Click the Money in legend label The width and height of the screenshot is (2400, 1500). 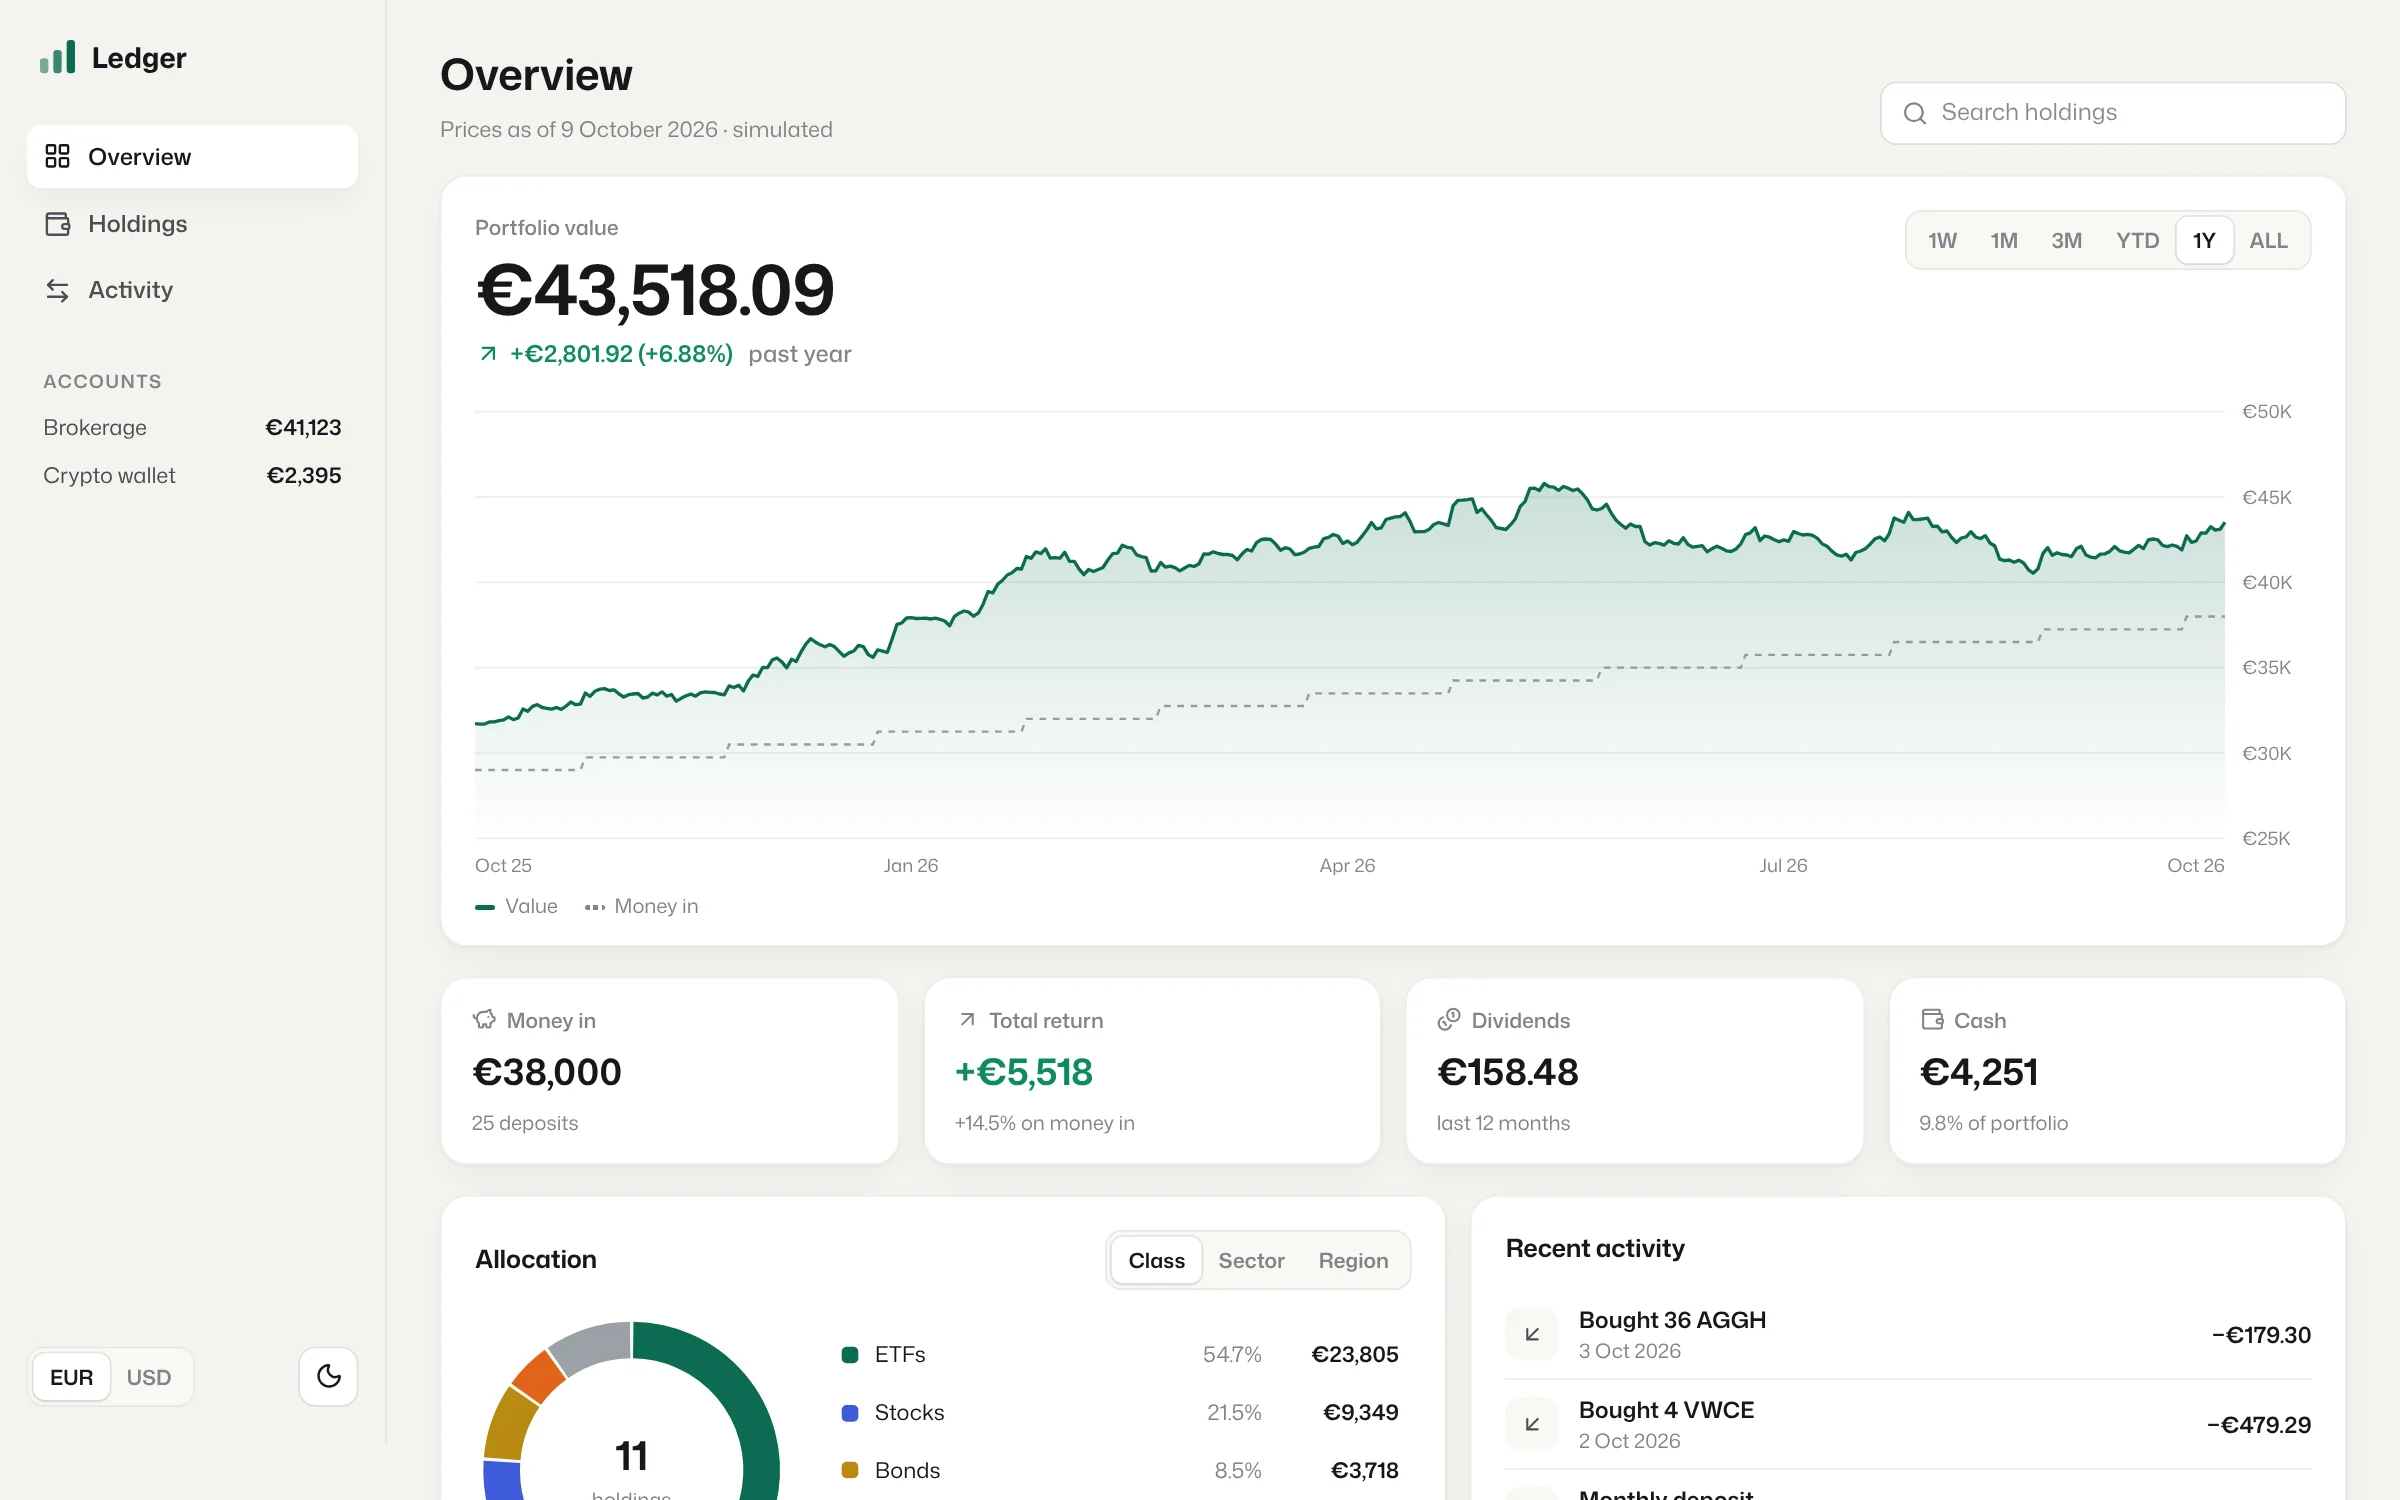[x=656, y=906]
